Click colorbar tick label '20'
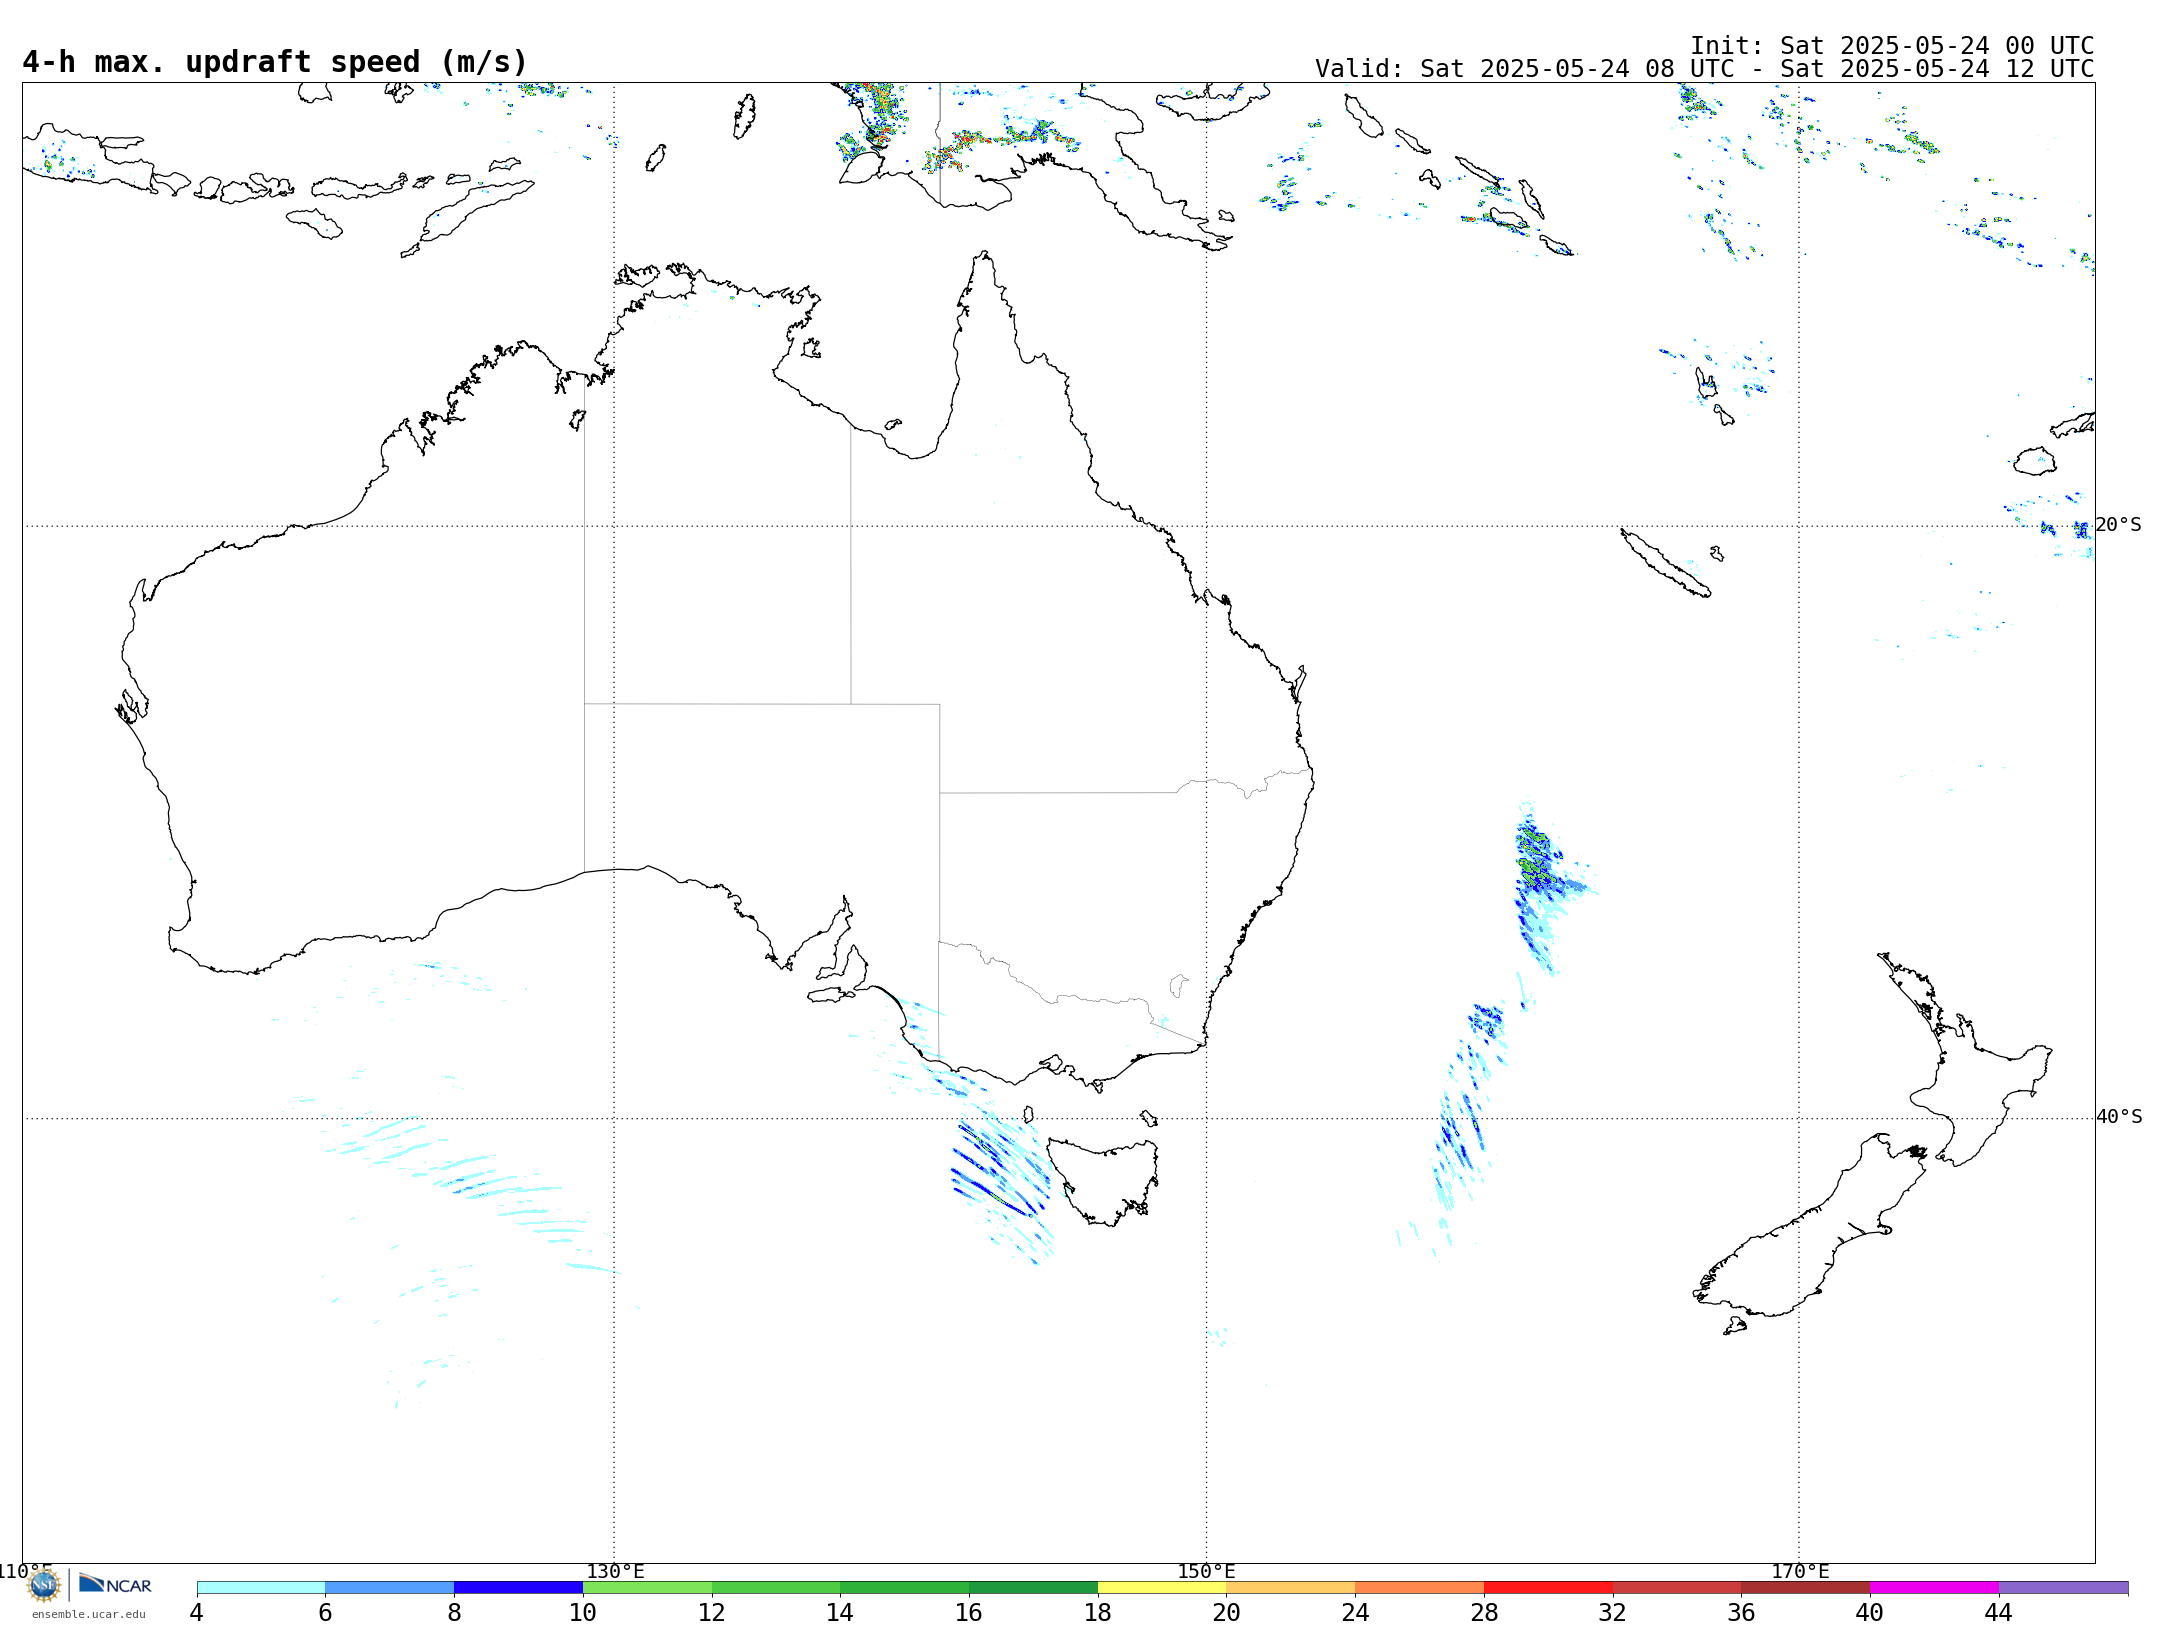 1227,1613
